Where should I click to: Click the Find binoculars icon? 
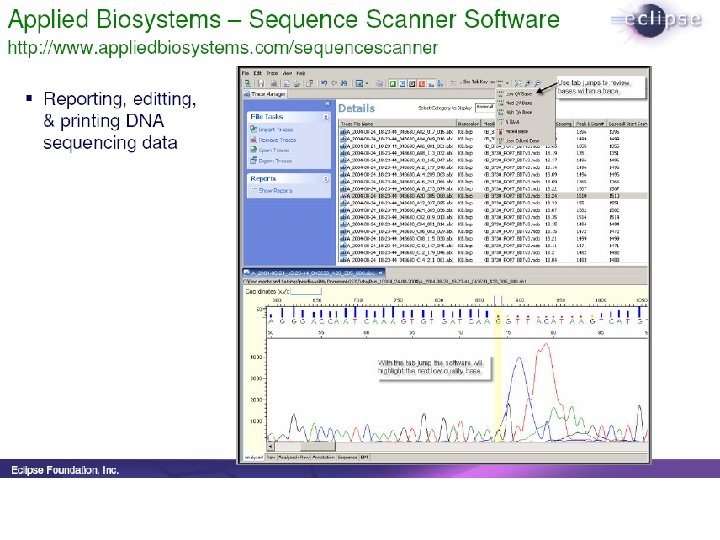(x=344, y=83)
